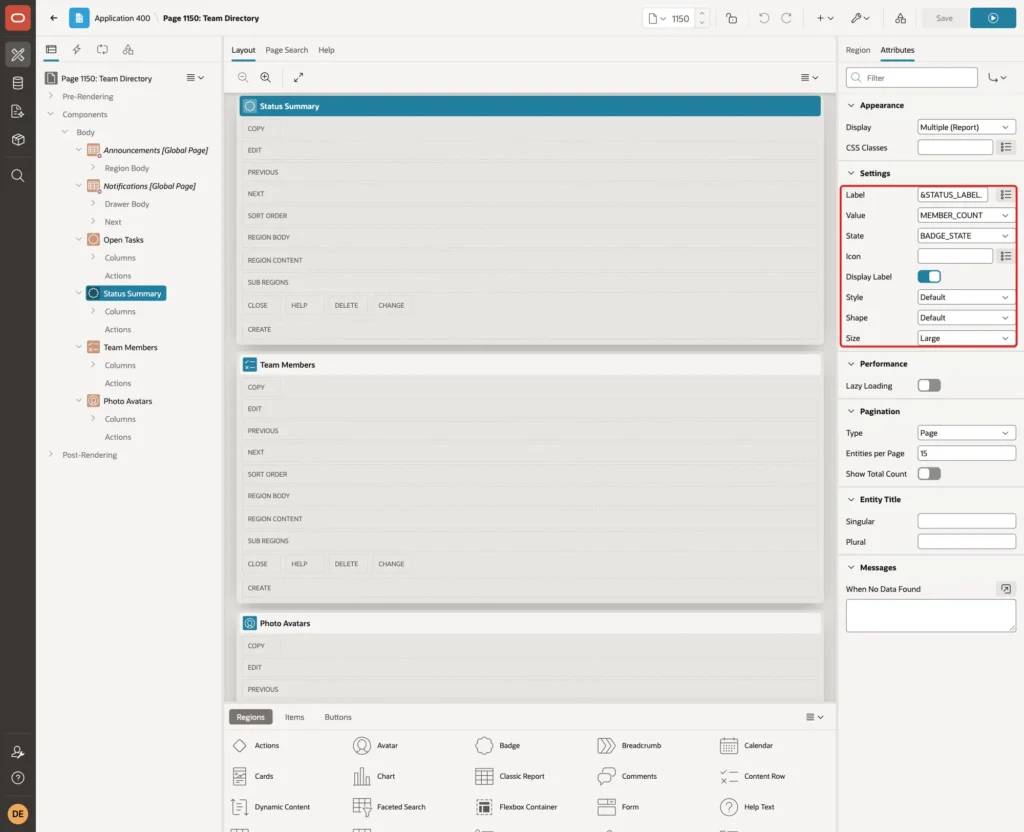Viewport: 1024px width, 832px height.
Task: Click the Run page play button
Action: (993, 18)
